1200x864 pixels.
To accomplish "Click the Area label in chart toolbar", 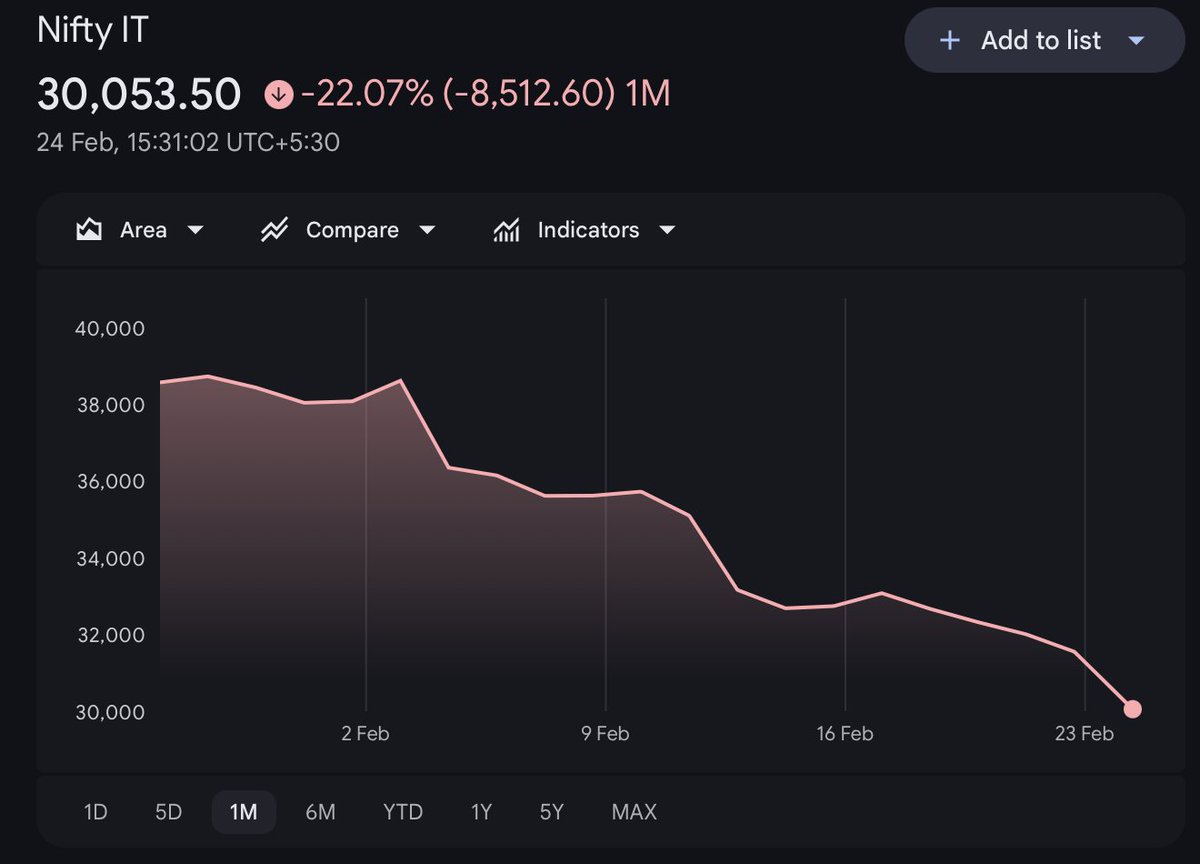I will 143,230.
